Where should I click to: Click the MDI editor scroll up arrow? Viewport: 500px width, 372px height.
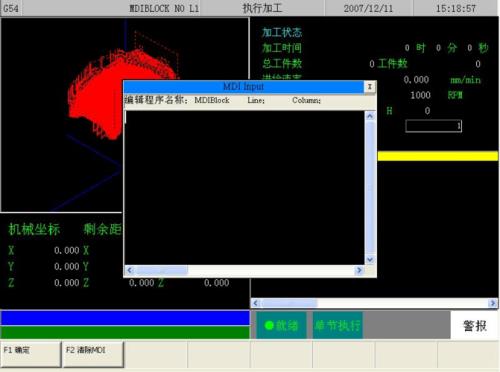click(370, 116)
